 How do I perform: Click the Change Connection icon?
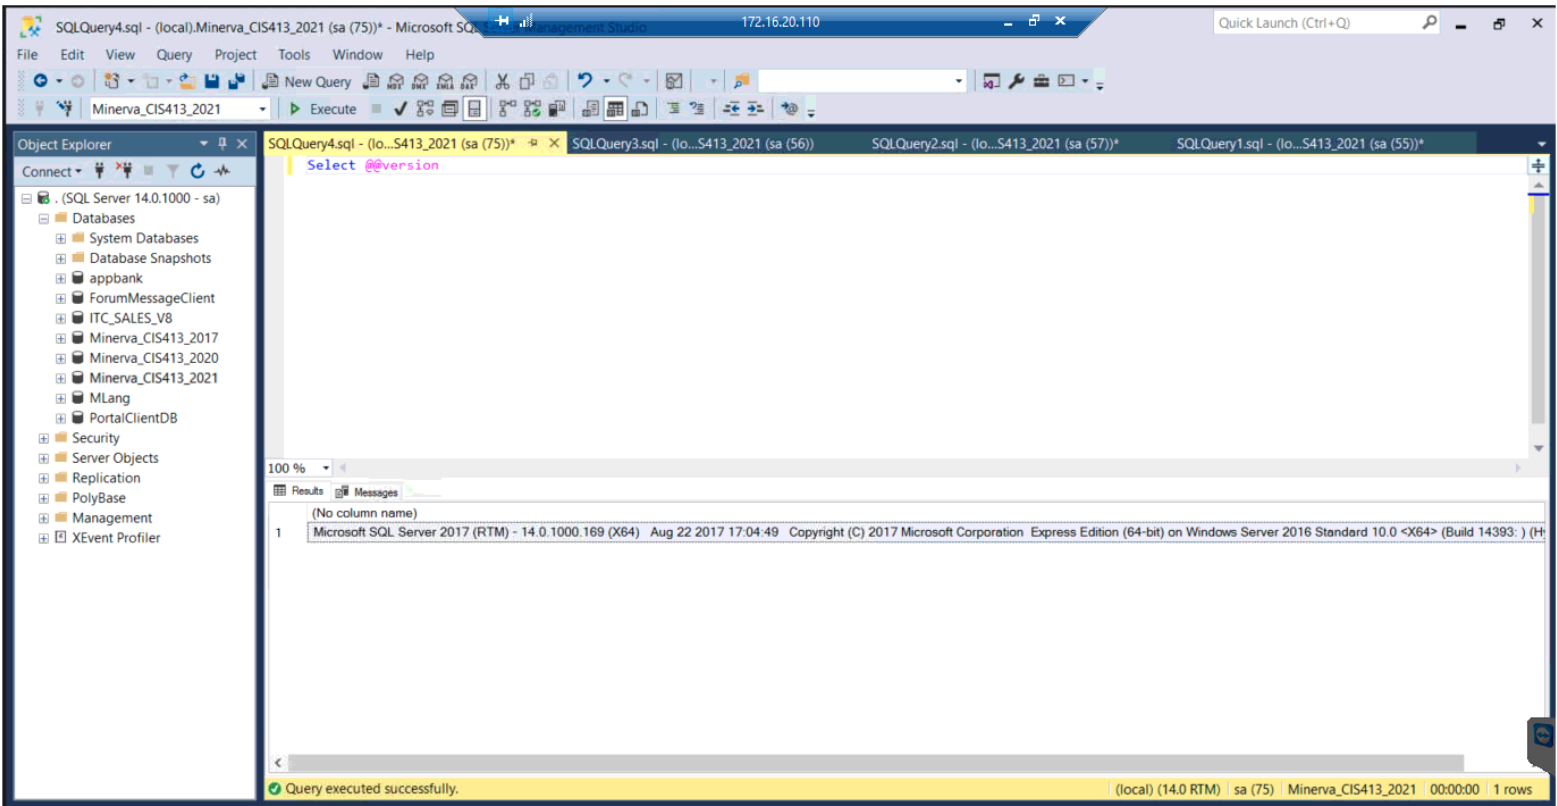pyautogui.click(x=65, y=109)
